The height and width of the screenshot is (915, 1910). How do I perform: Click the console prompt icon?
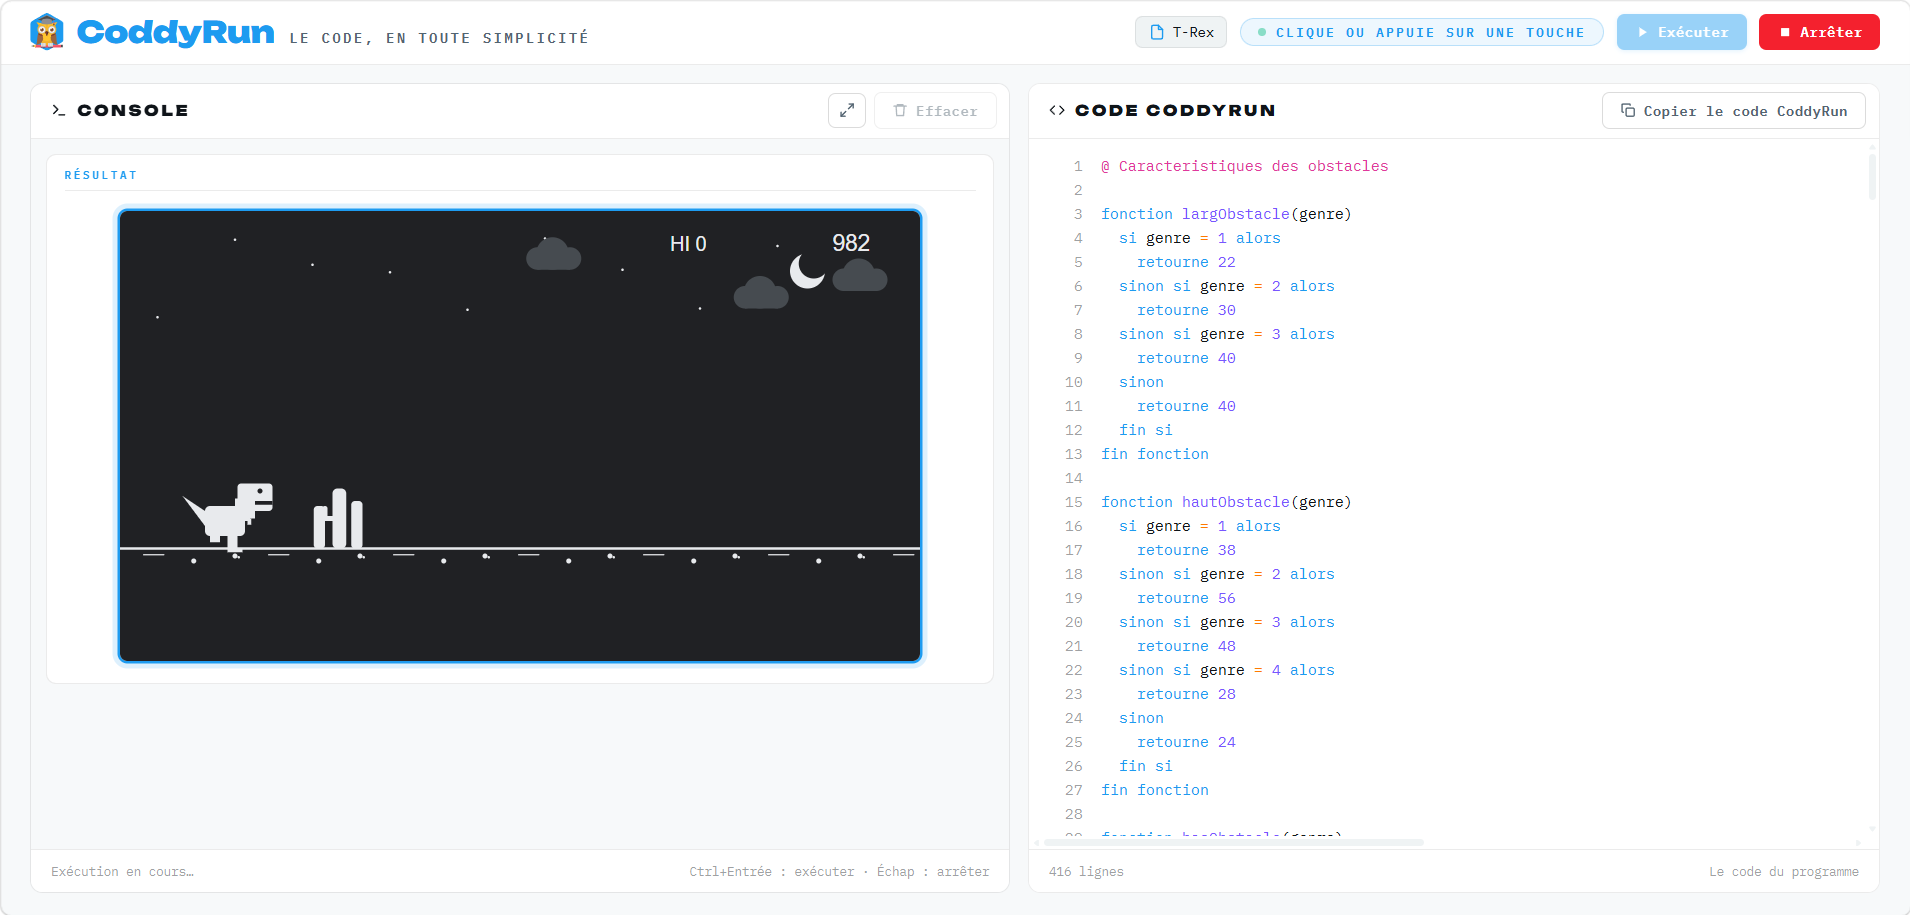click(59, 110)
